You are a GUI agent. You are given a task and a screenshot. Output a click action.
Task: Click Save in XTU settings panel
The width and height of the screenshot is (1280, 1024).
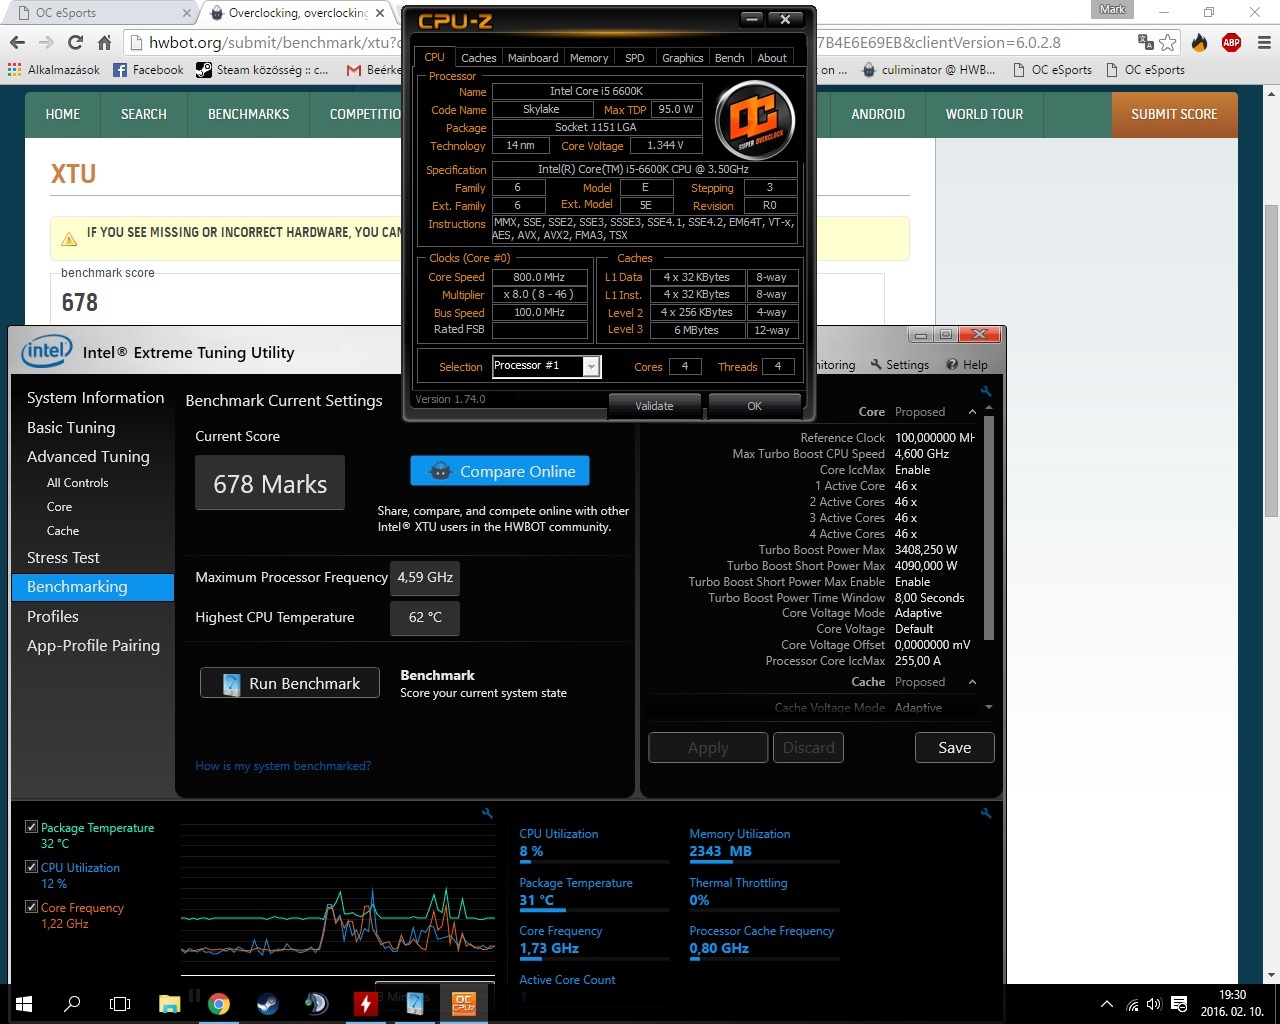[954, 747]
